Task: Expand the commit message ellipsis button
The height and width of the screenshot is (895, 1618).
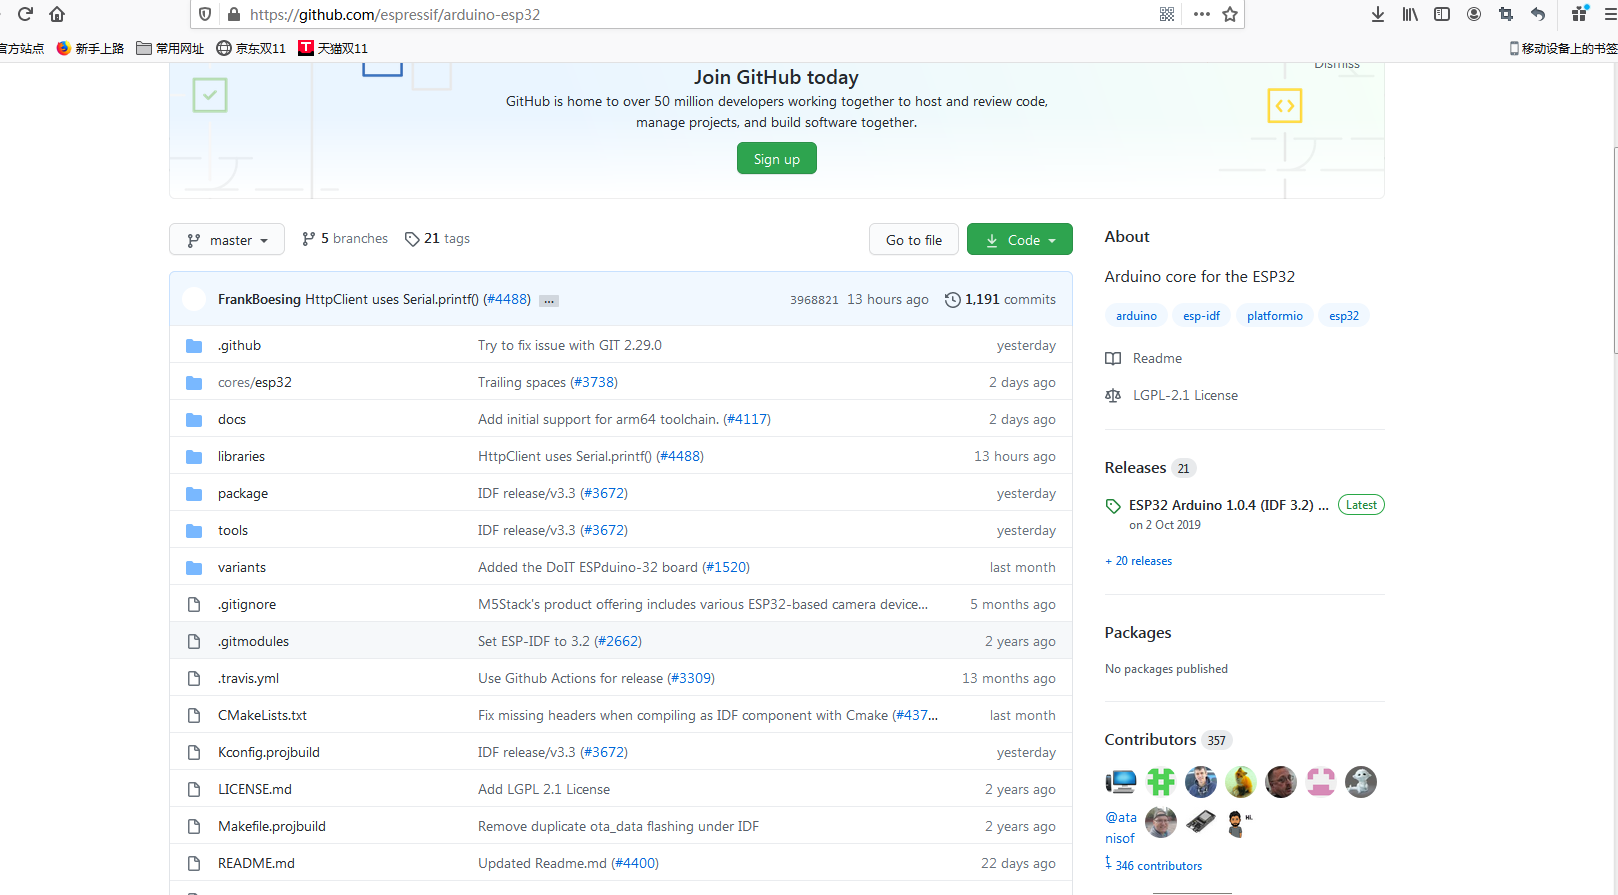Action: click(x=549, y=300)
